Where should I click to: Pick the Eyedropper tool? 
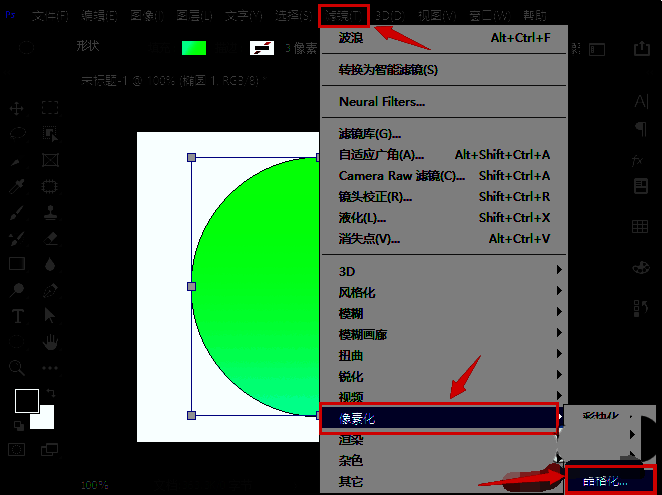point(17,186)
